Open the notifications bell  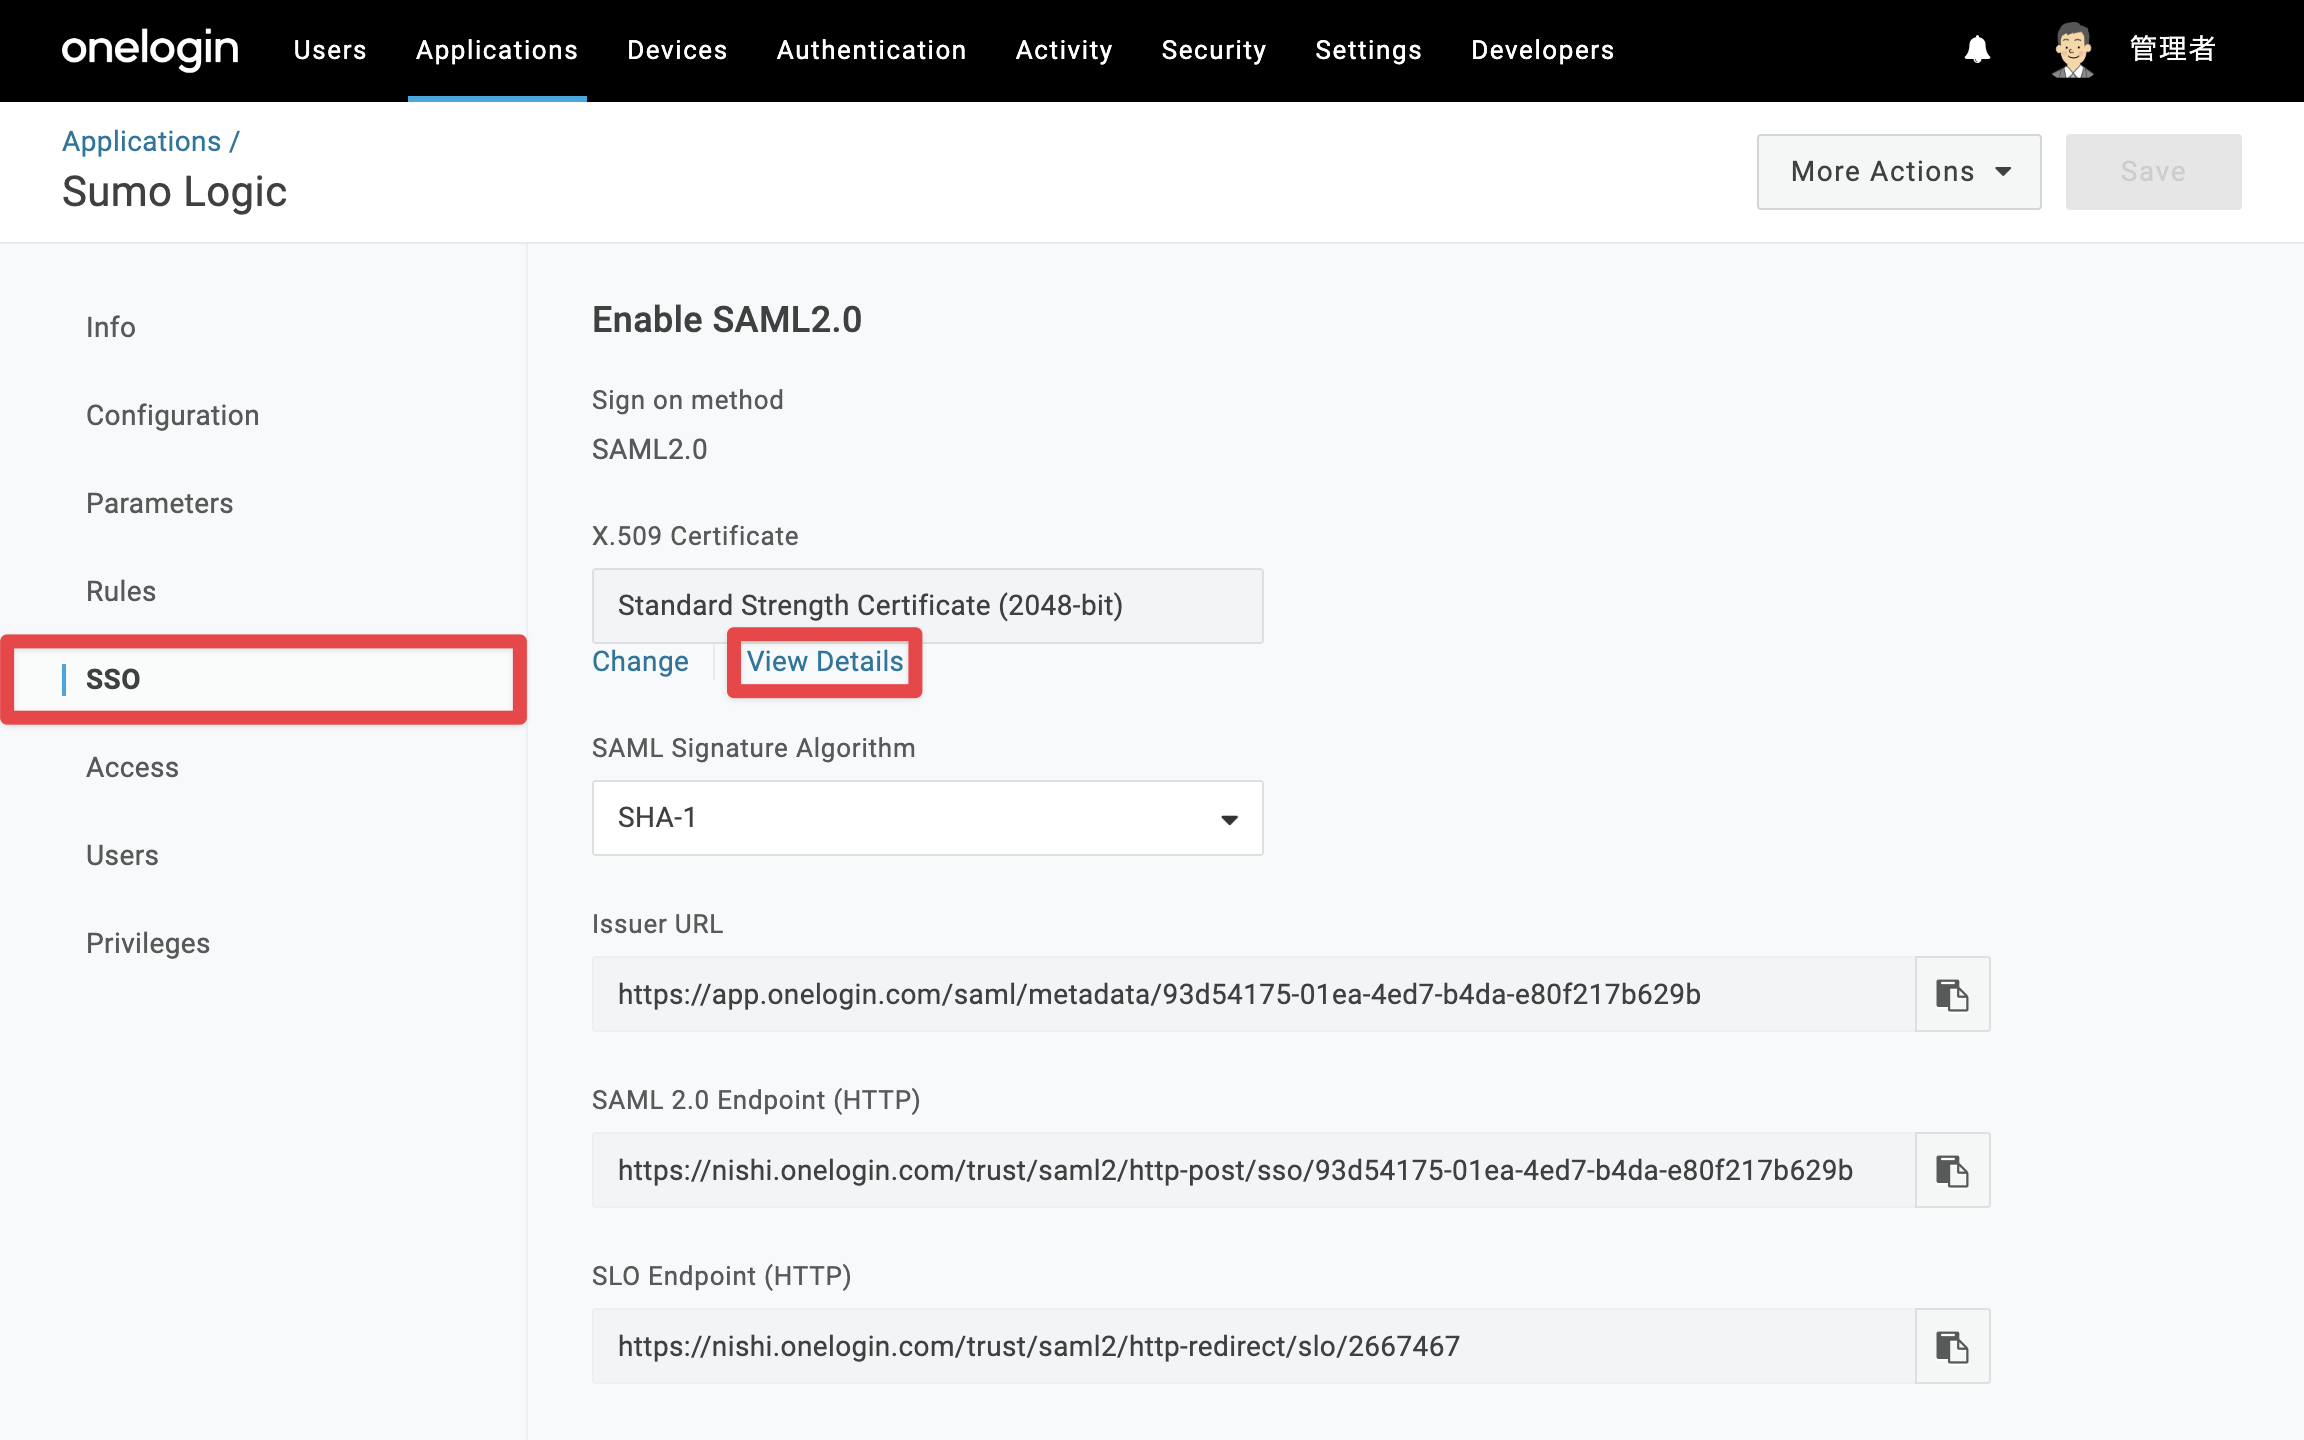point(1977,50)
